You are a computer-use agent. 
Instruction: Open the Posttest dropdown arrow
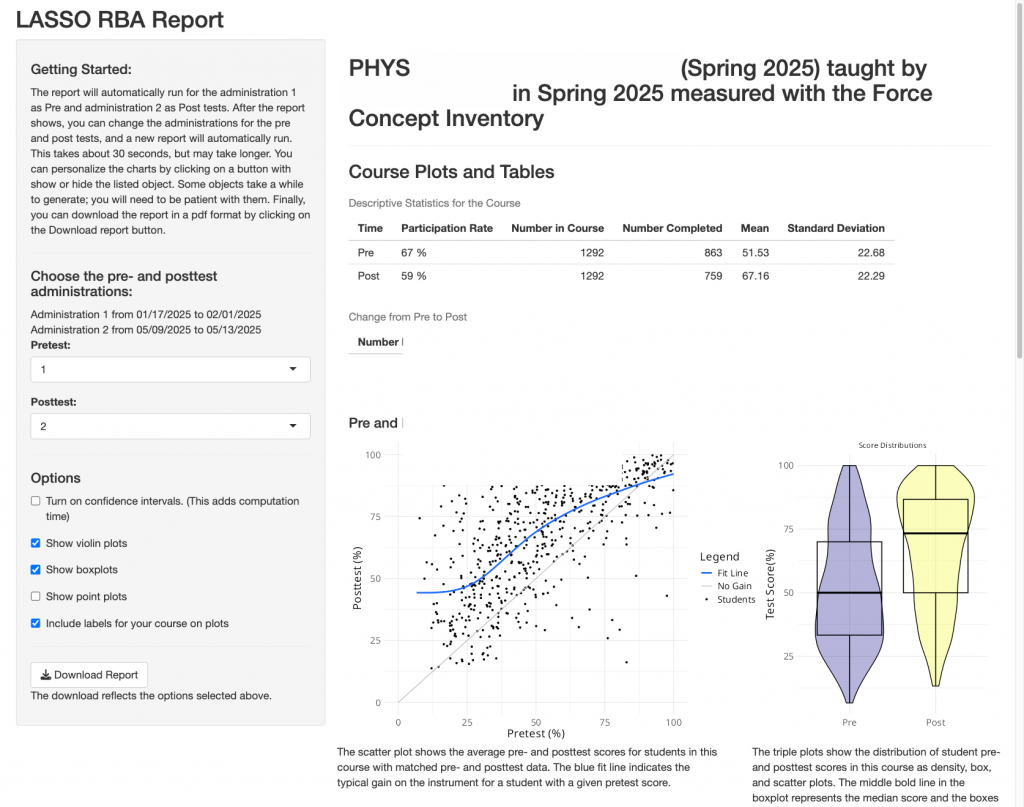293,426
